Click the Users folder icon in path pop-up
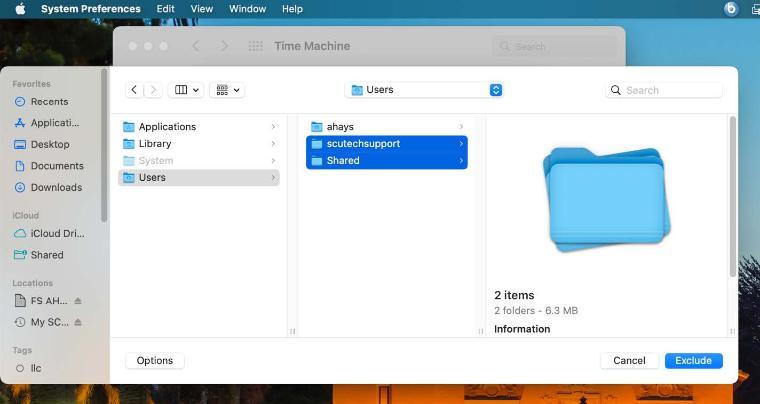This screenshot has width=760, height=404. pos(357,90)
